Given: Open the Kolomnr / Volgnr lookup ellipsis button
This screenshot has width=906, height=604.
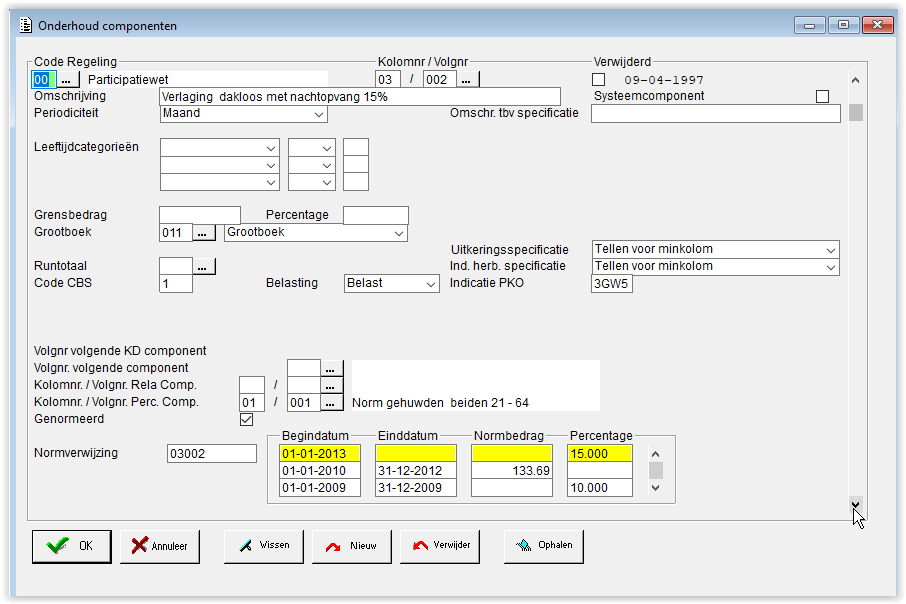Looking at the screenshot, I should (467, 80).
